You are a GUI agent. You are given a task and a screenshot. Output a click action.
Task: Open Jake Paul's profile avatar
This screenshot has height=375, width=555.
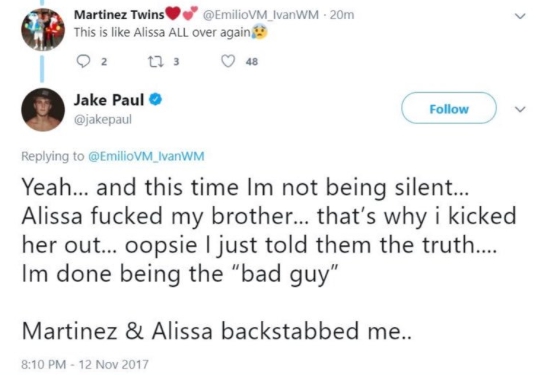(43, 109)
